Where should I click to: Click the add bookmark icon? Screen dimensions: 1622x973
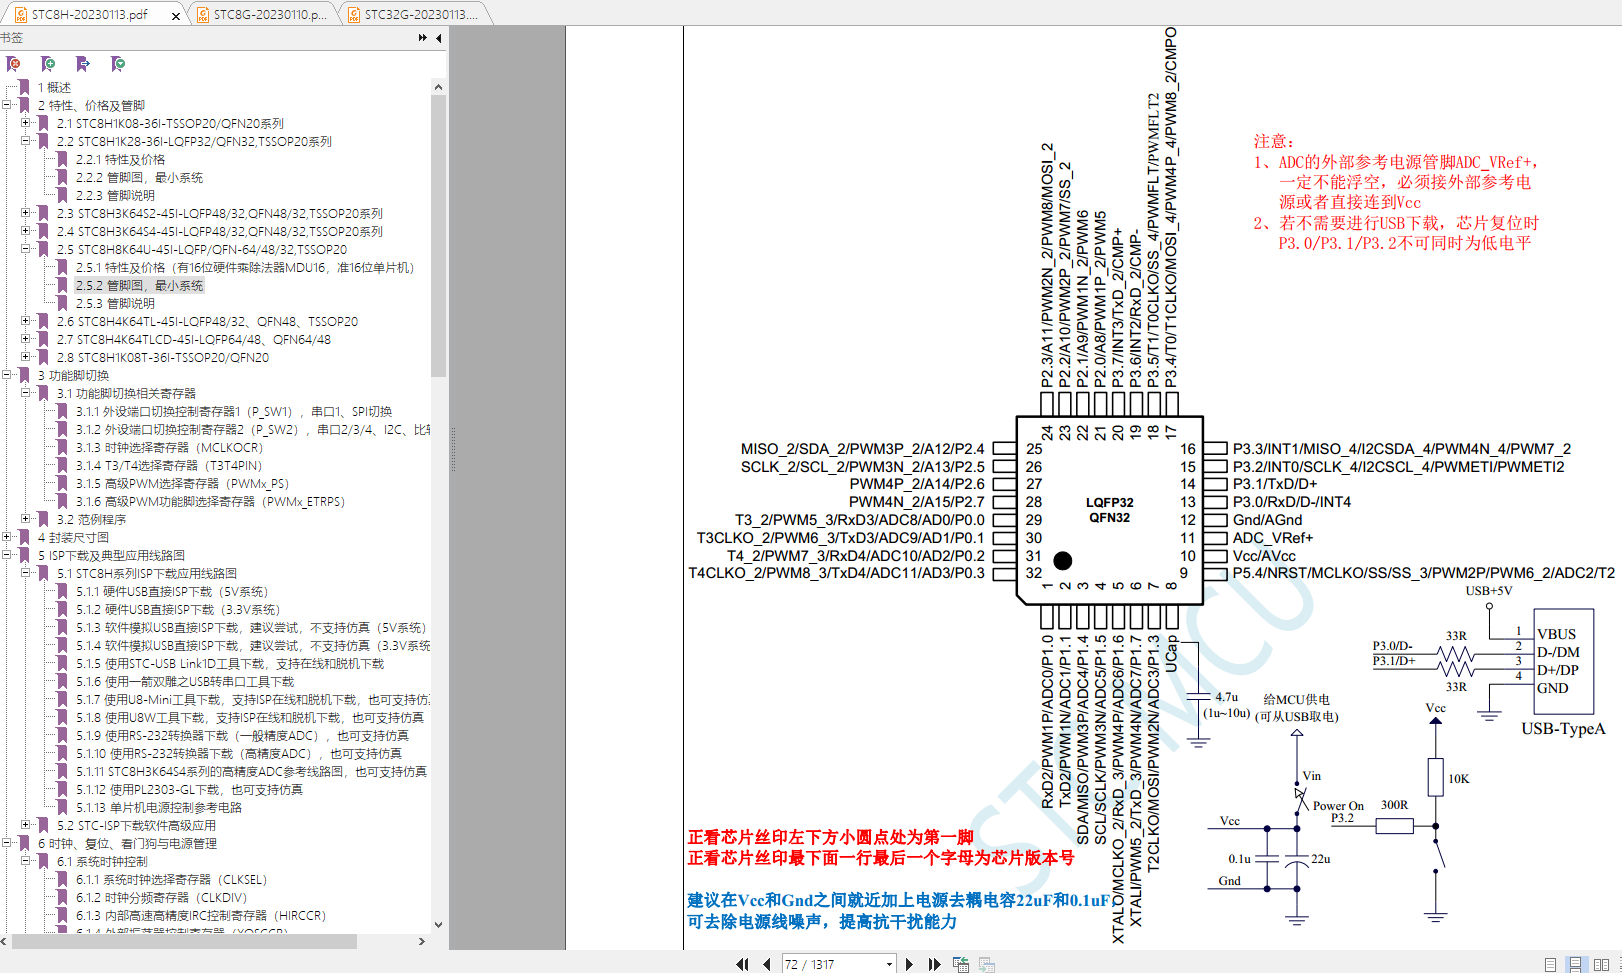[x=48, y=64]
